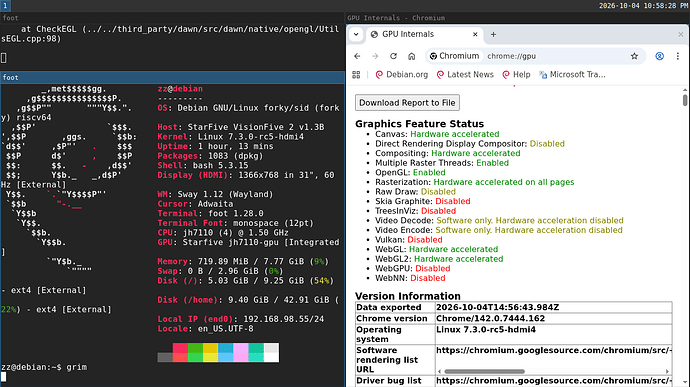This screenshot has width=690, height=387.
Task: Click the zz@debian:~$ grim prompt line
Action: [44, 367]
